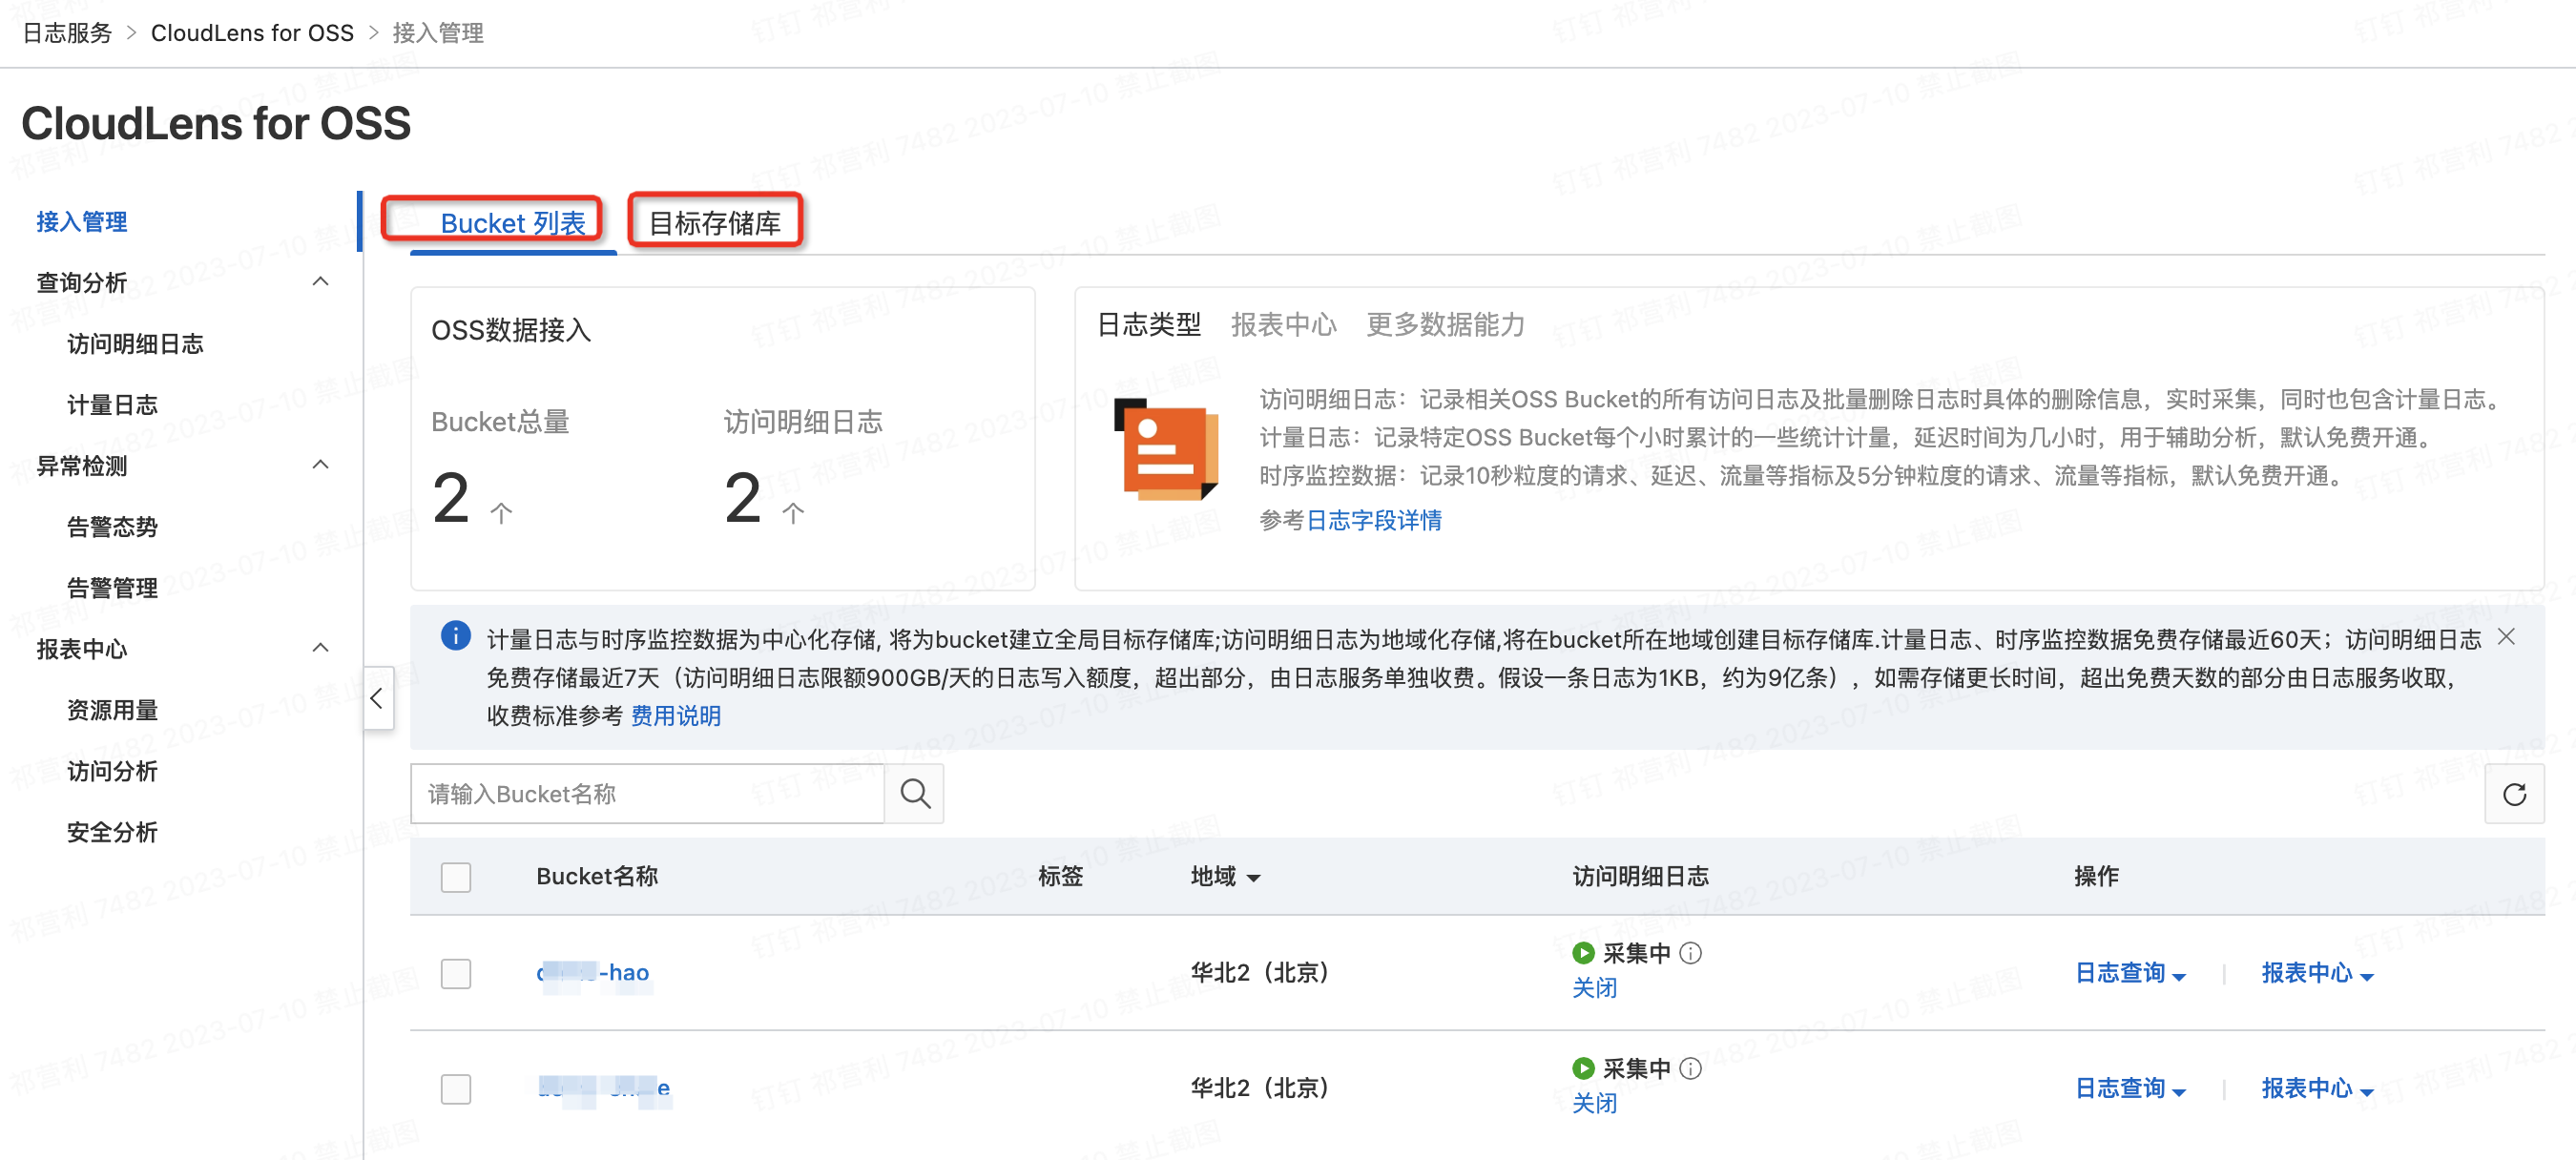Click info icon beside second 采集中 status
This screenshot has width=2576, height=1160.
tap(1690, 1068)
